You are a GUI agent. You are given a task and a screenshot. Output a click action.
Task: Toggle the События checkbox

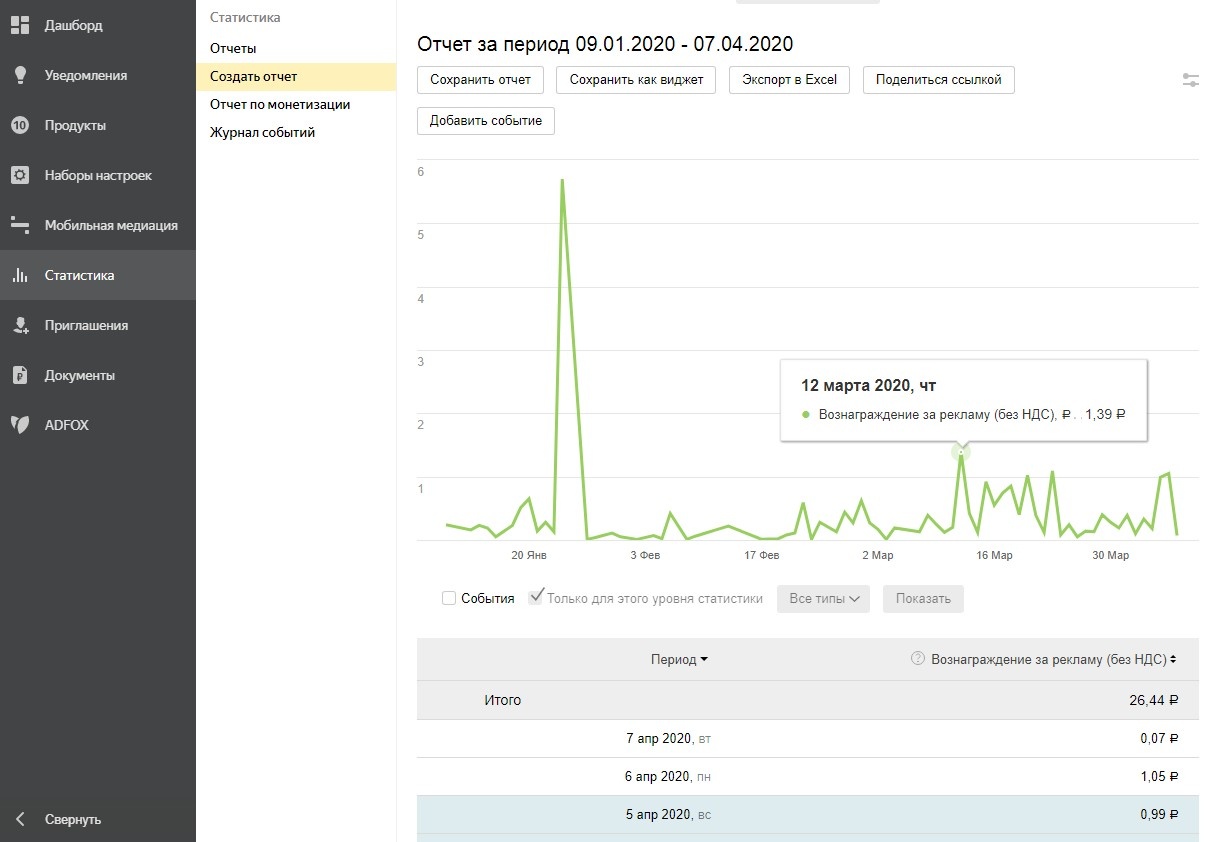click(449, 598)
